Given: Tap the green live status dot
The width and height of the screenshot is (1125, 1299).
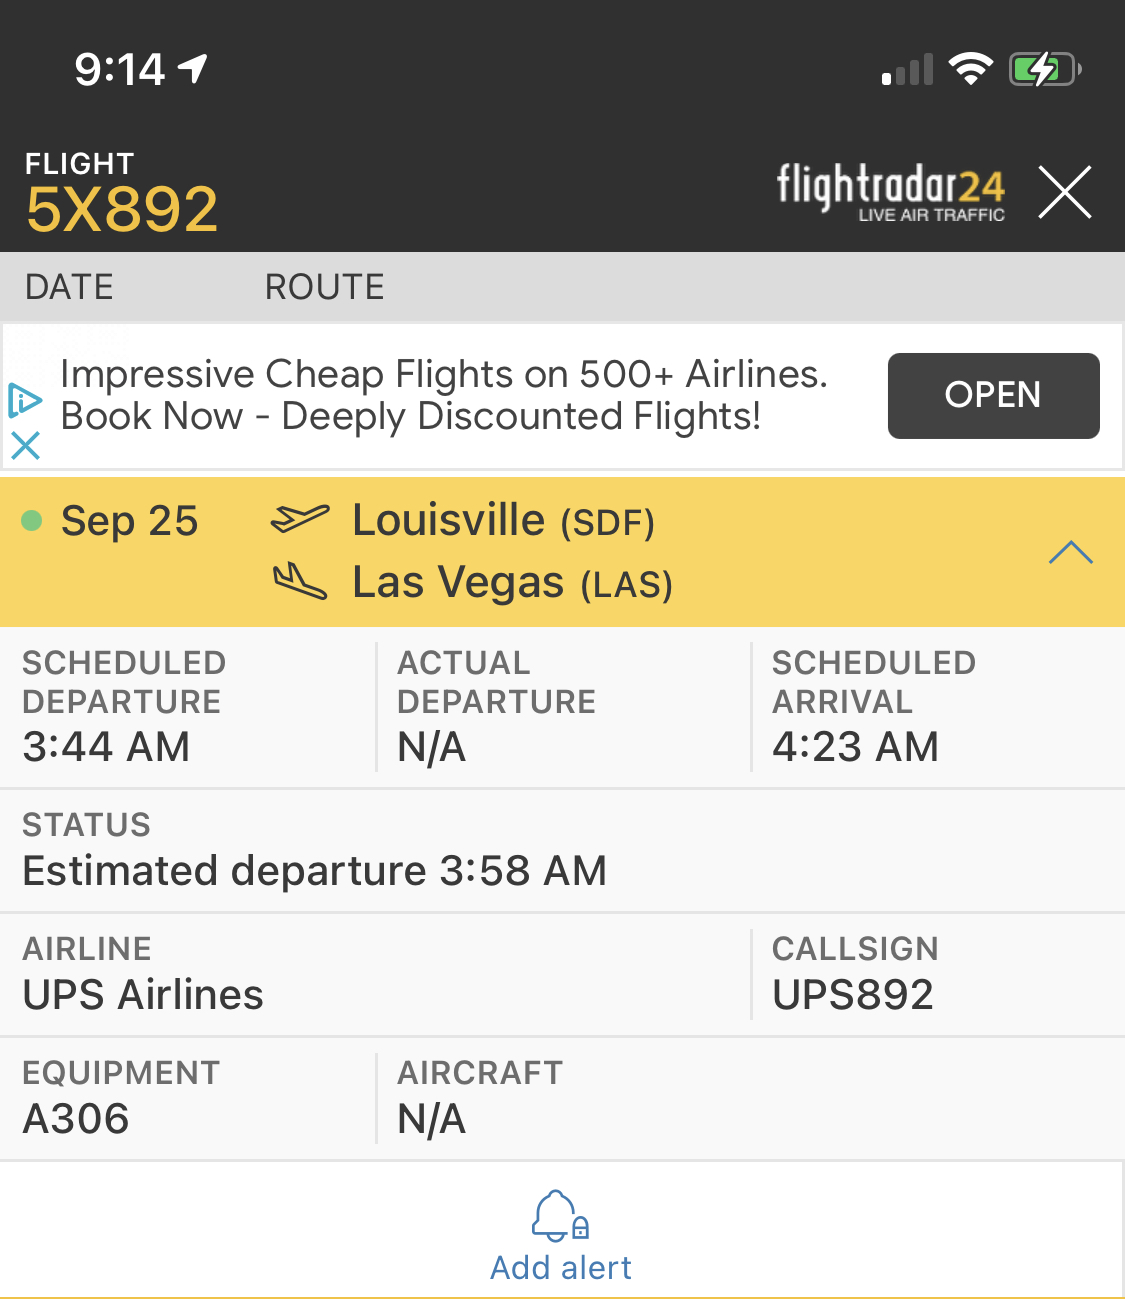Looking at the screenshot, I should pyautogui.click(x=32, y=520).
